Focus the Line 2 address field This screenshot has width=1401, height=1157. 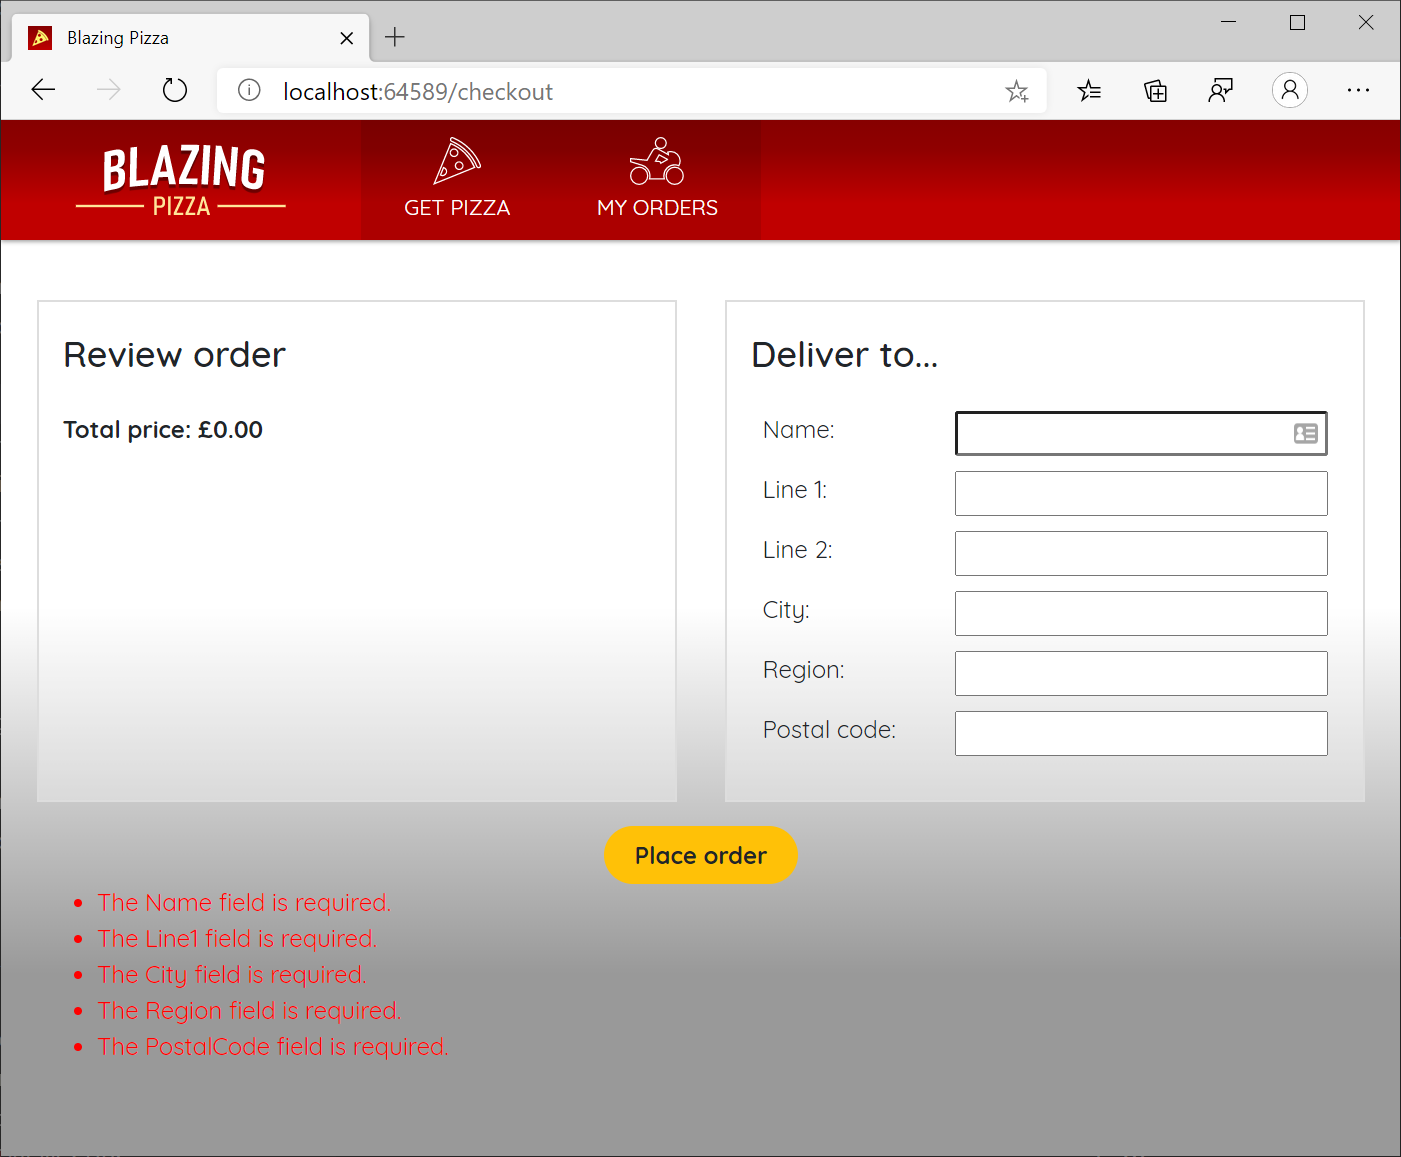click(x=1141, y=553)
